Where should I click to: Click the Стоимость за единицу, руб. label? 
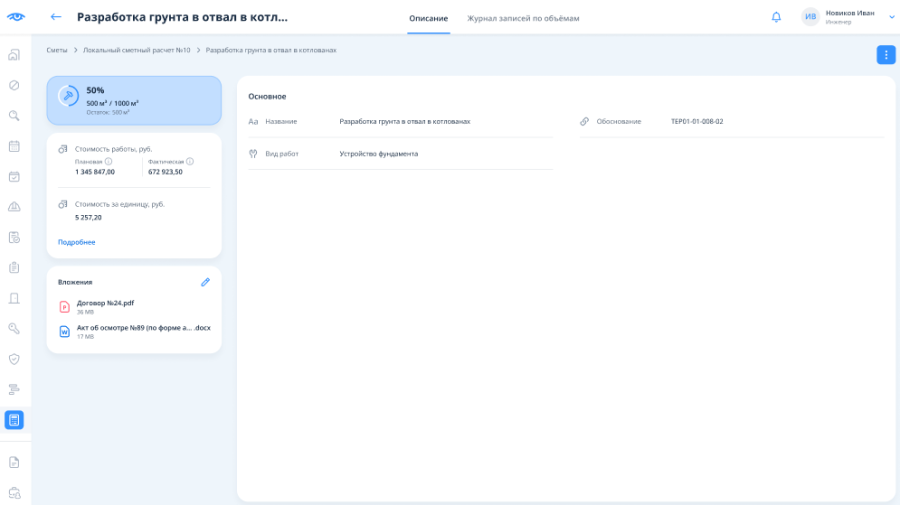click(x=119, y=204)
